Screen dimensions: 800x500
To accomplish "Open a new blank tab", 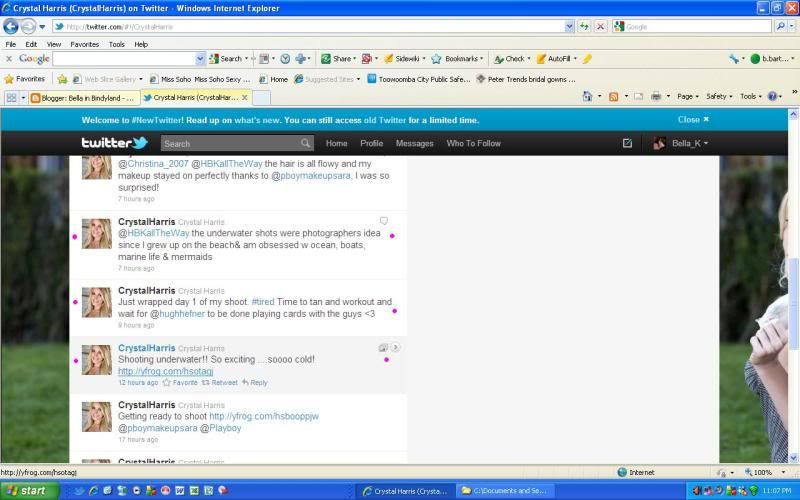I will click(262, 97).
